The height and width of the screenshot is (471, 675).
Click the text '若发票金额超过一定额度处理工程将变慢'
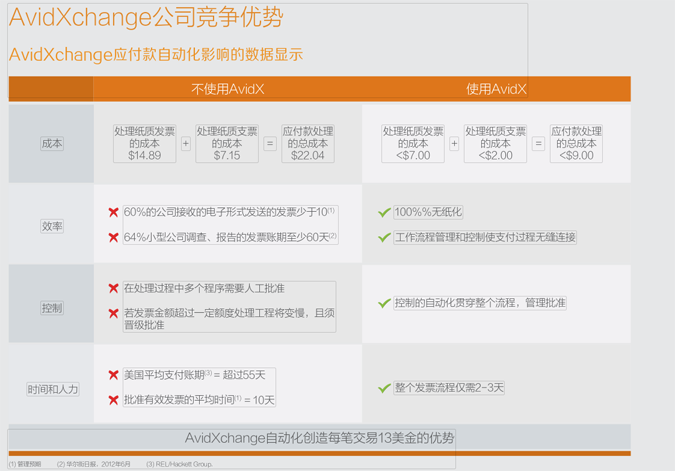(x=214, y=313)
